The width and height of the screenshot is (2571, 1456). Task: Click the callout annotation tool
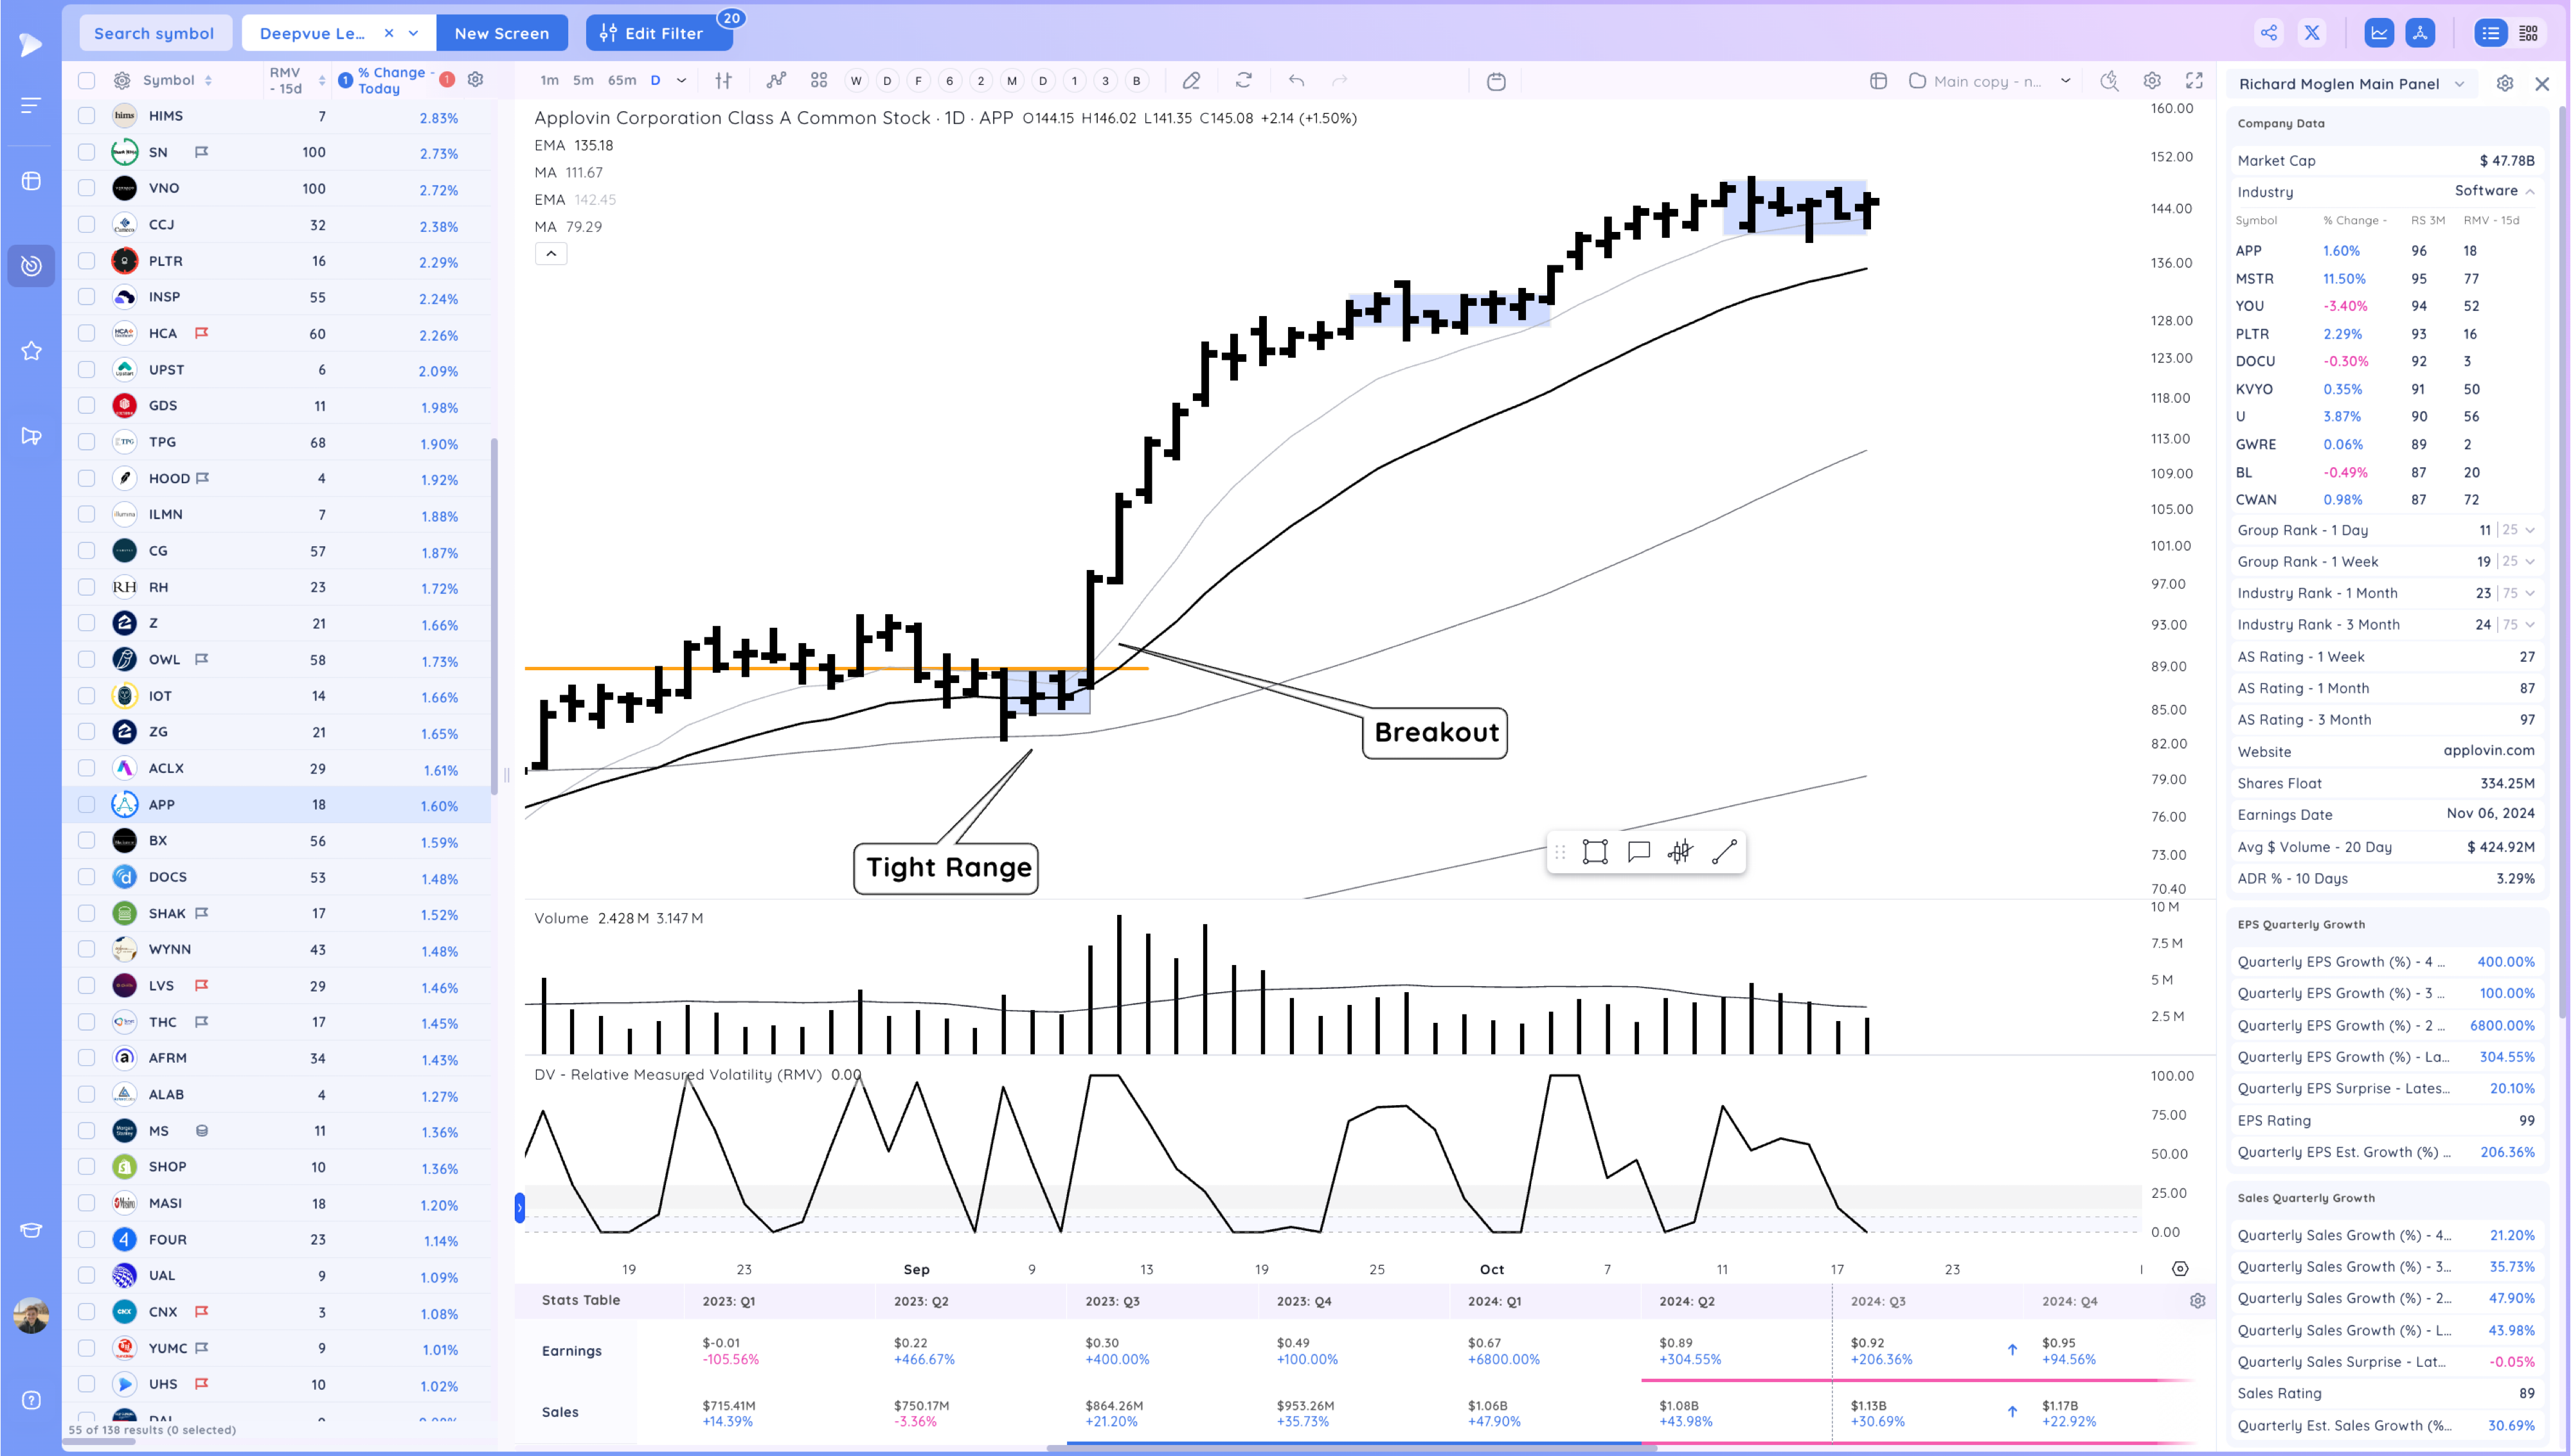pyautogui.click(x=1638, y=852)
